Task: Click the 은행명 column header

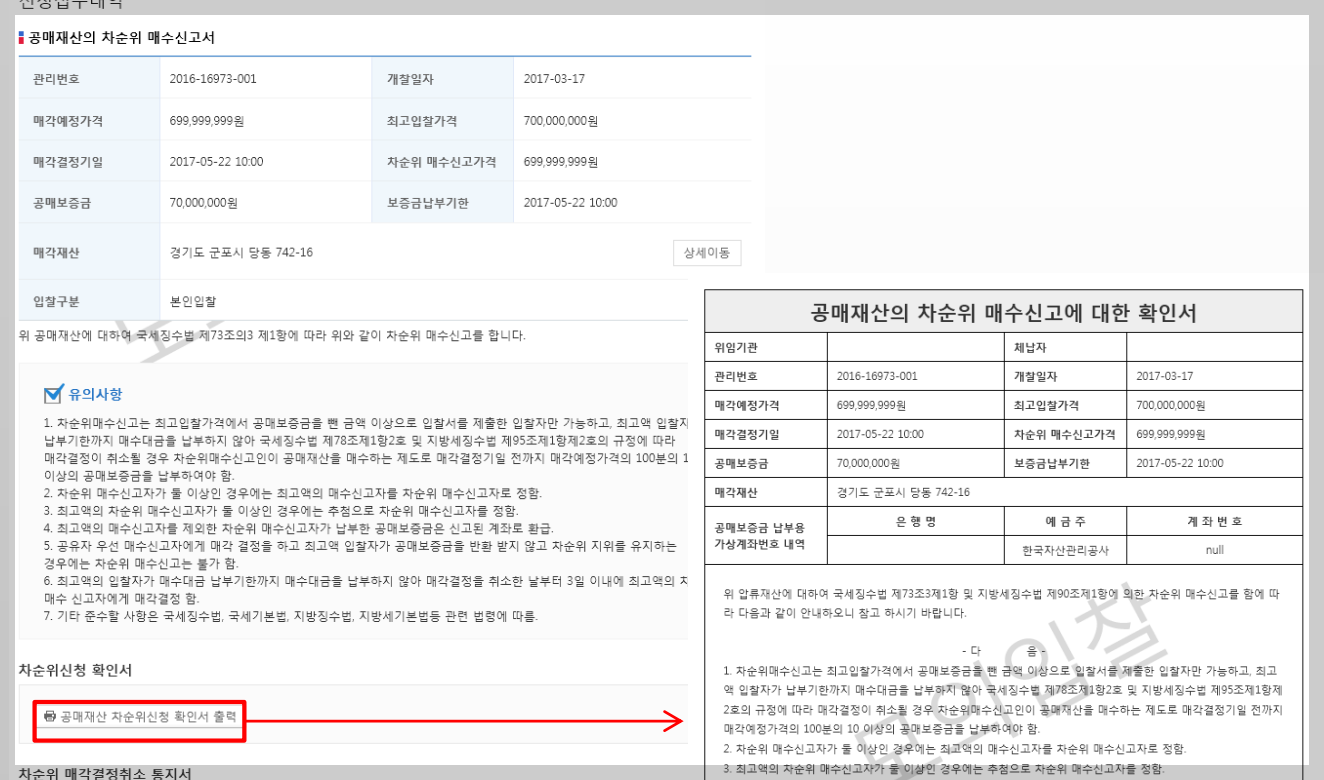Action: coord(915,520)
